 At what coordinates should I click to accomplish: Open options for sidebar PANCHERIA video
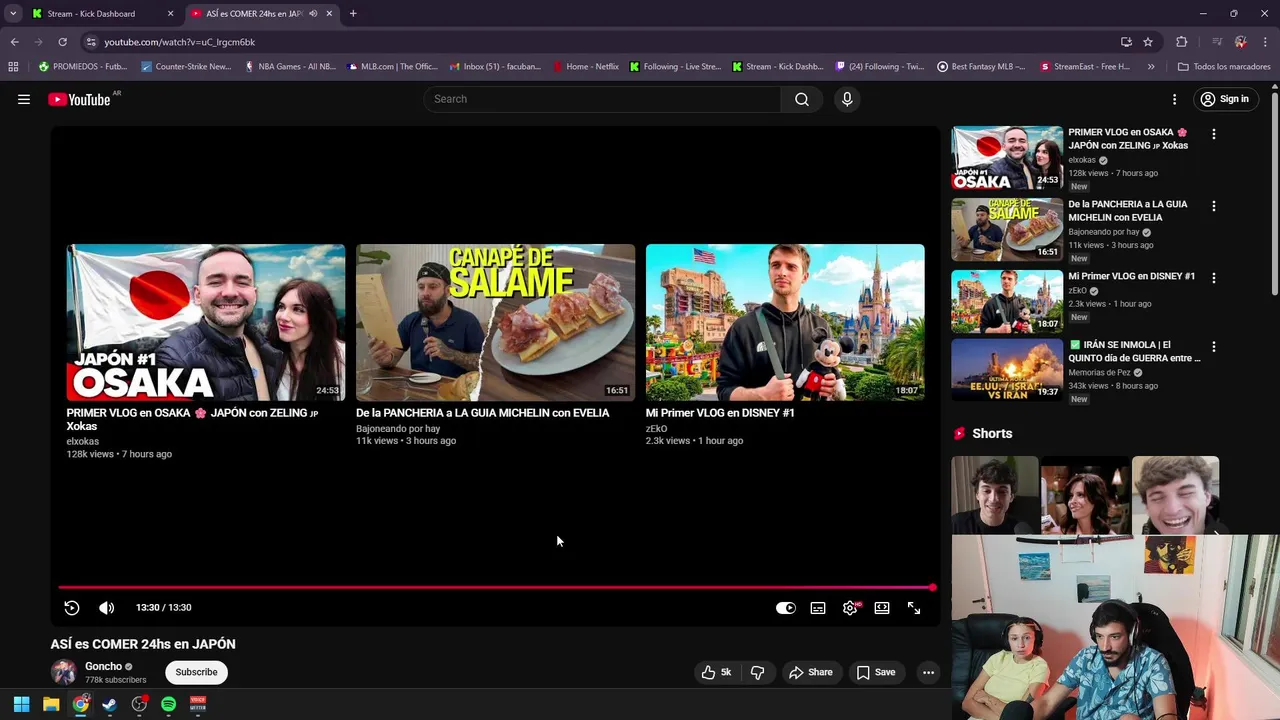(1214, 206)
